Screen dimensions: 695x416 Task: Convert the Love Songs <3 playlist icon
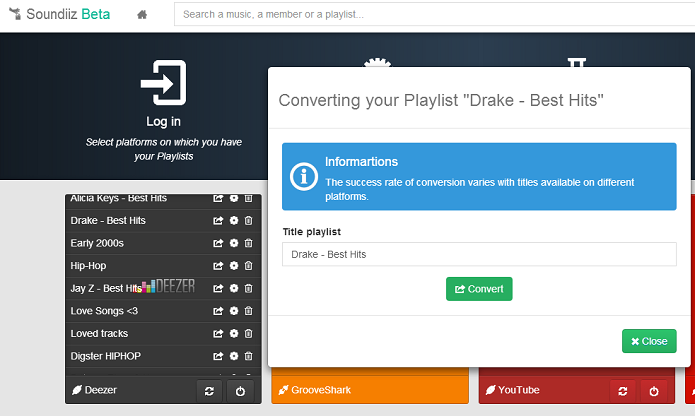point(218,311)
